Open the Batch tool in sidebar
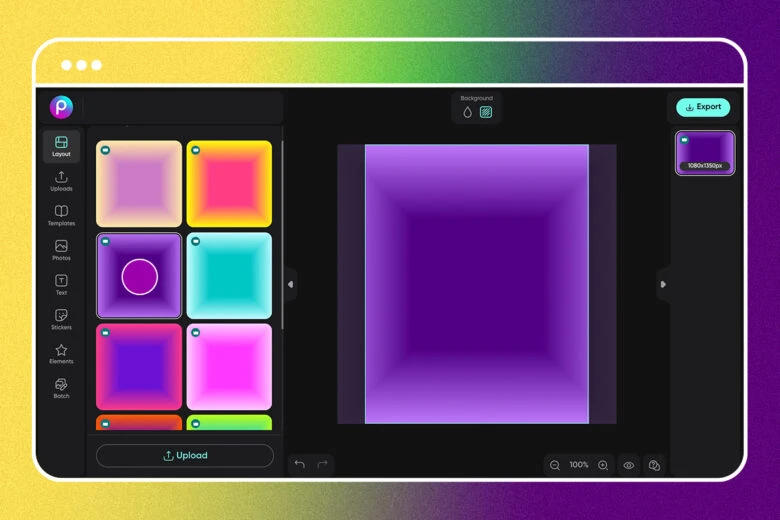 (61, 388)
